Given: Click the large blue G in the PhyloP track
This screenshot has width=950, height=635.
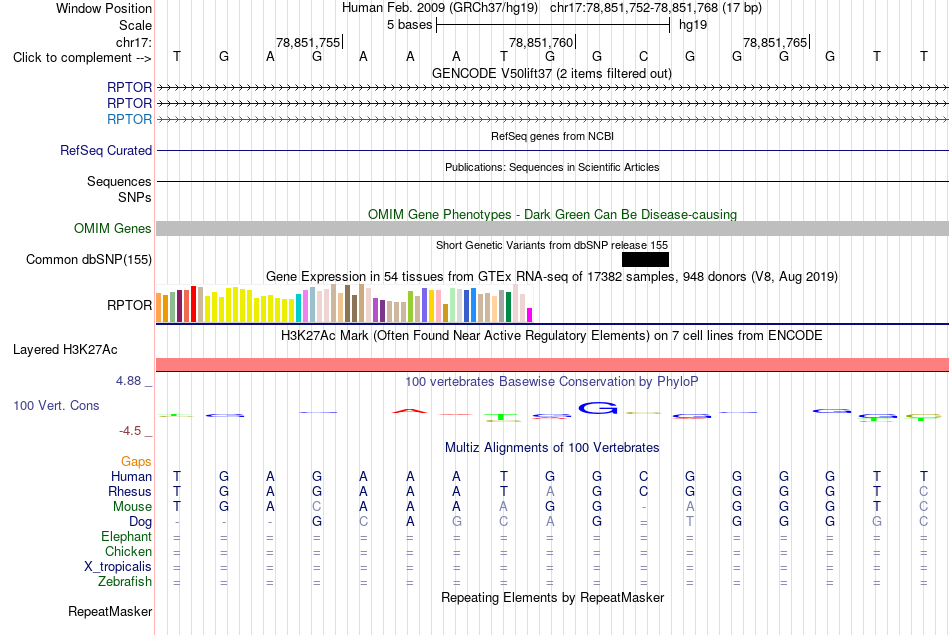Looking at the screenshot, I should pyautogui.click(x=597, y=408).
